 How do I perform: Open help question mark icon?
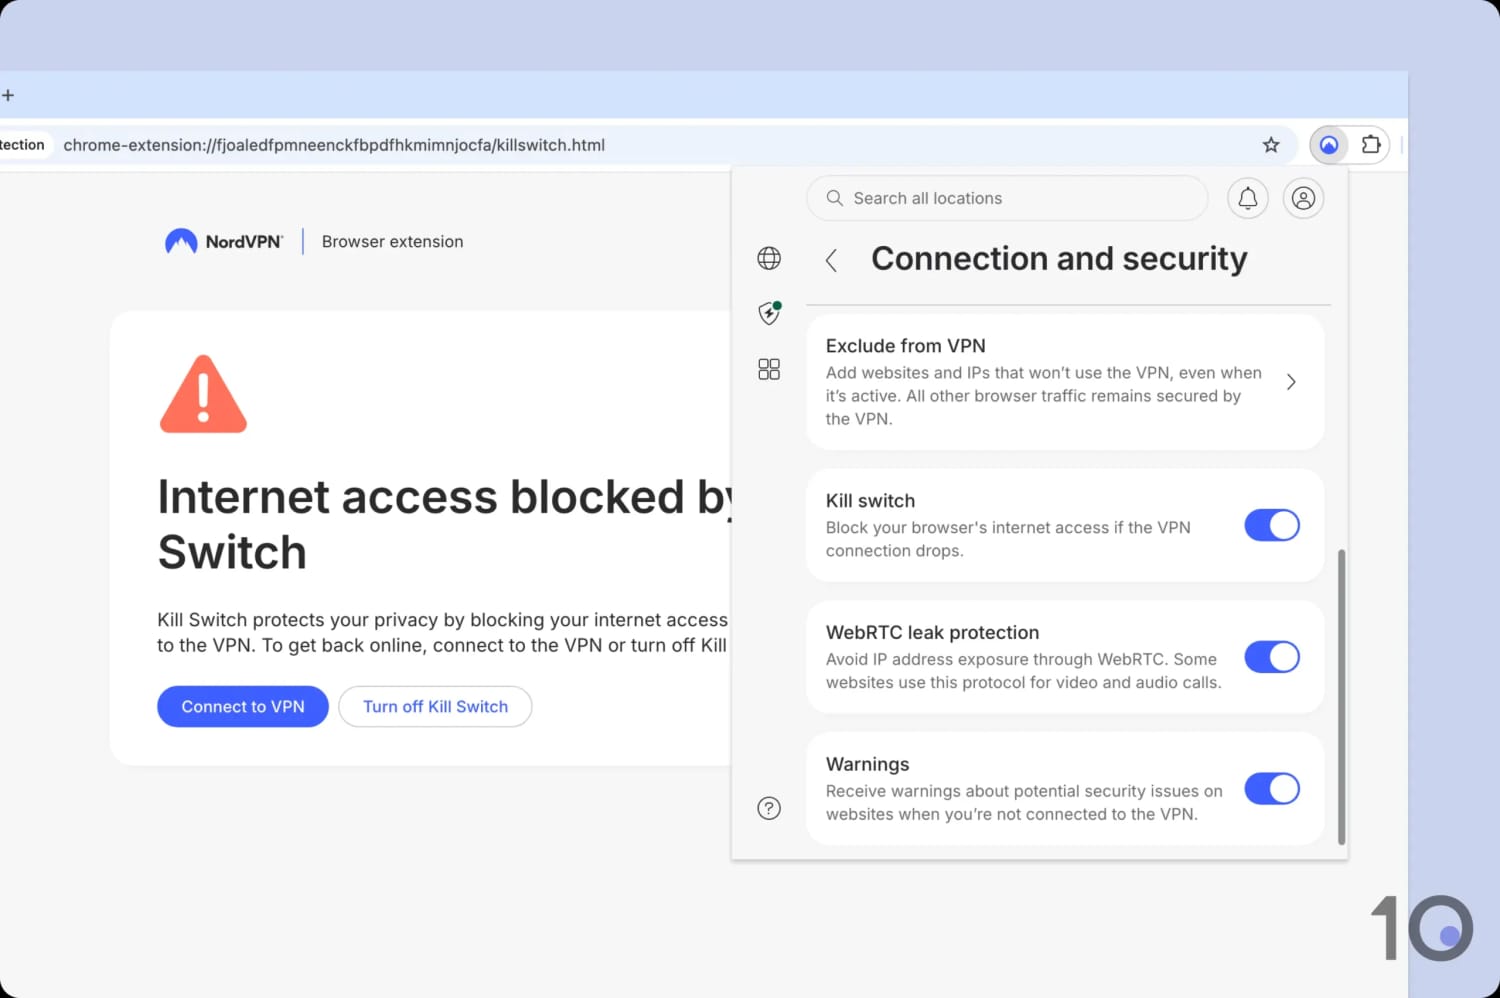coord(769,808)
